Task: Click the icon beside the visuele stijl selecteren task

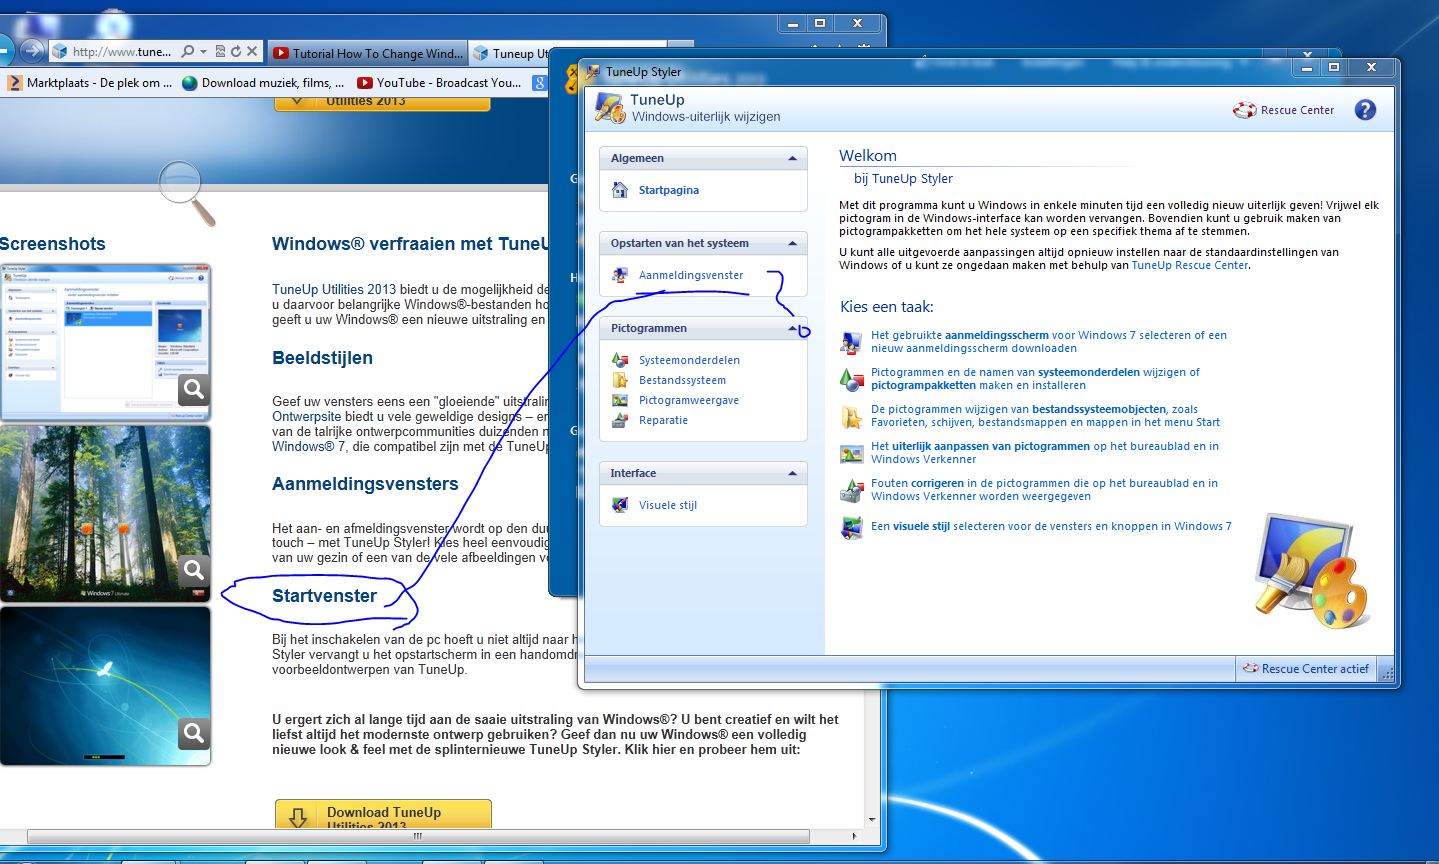Action: (851, 527)
